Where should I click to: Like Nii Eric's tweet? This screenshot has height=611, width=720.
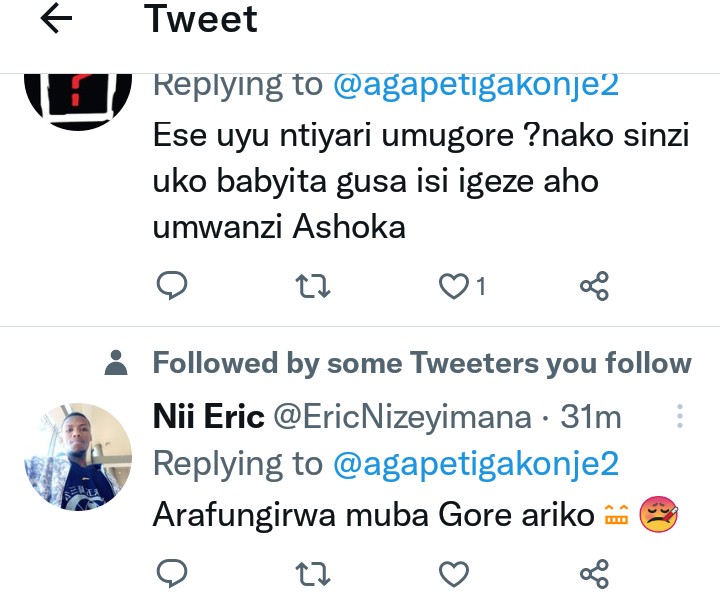point(455,574)
